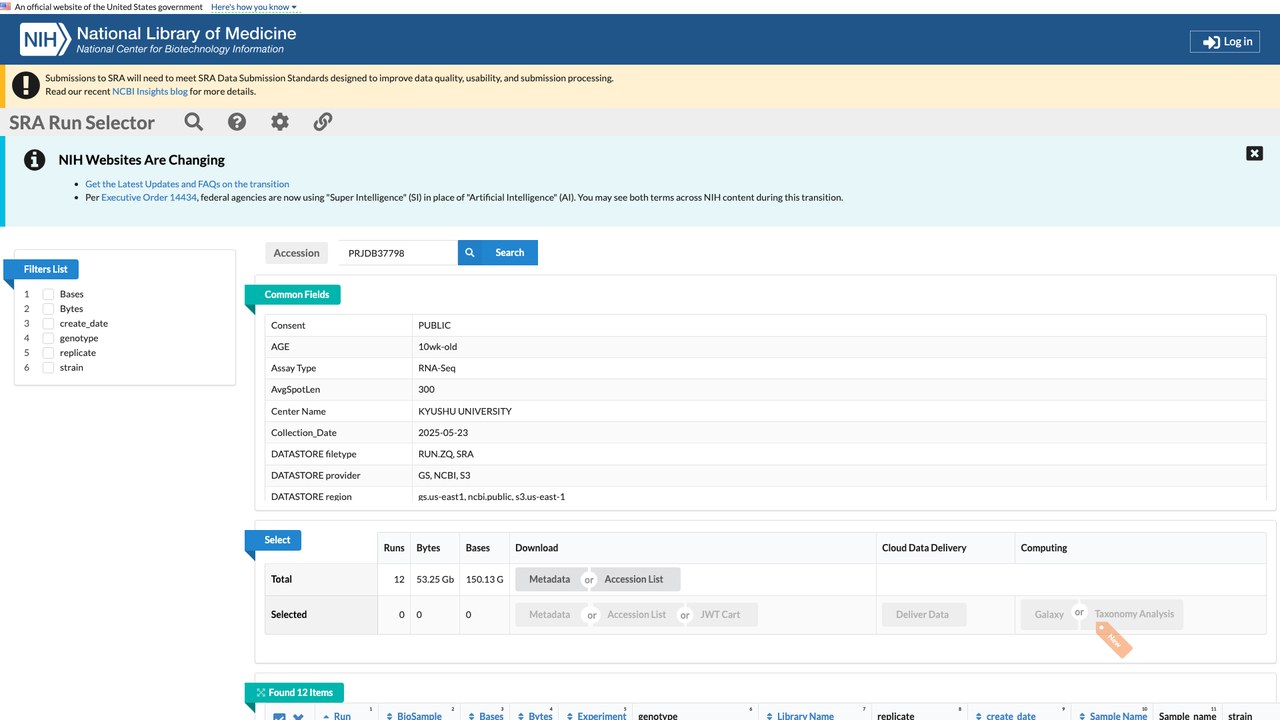Click the permalink chain icon
The width and height of the screenshot is (1280, 720).
tap(323, 122)
